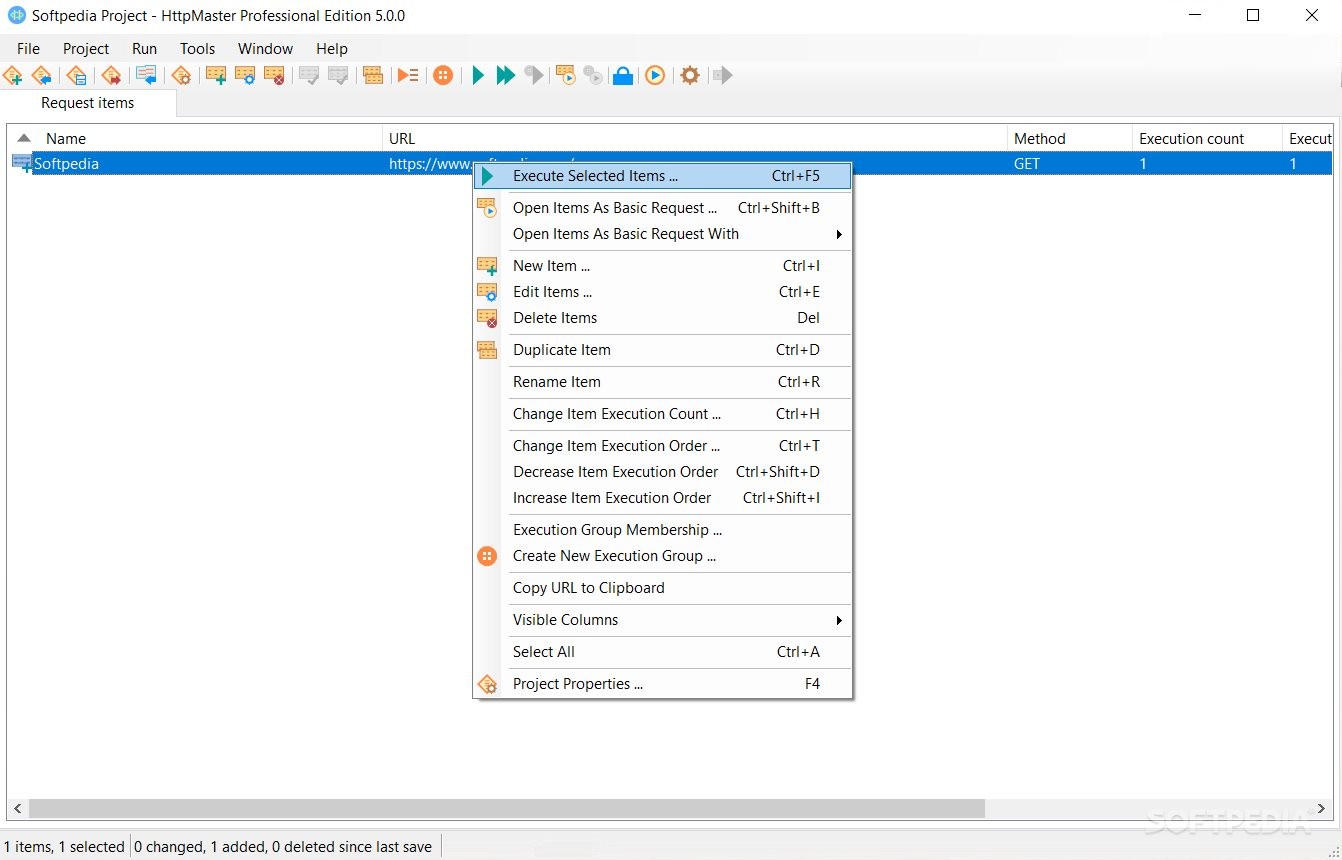Click the horizontal scrollbar thumb
Screen dimensions: 1342x860
coord(507,808)
